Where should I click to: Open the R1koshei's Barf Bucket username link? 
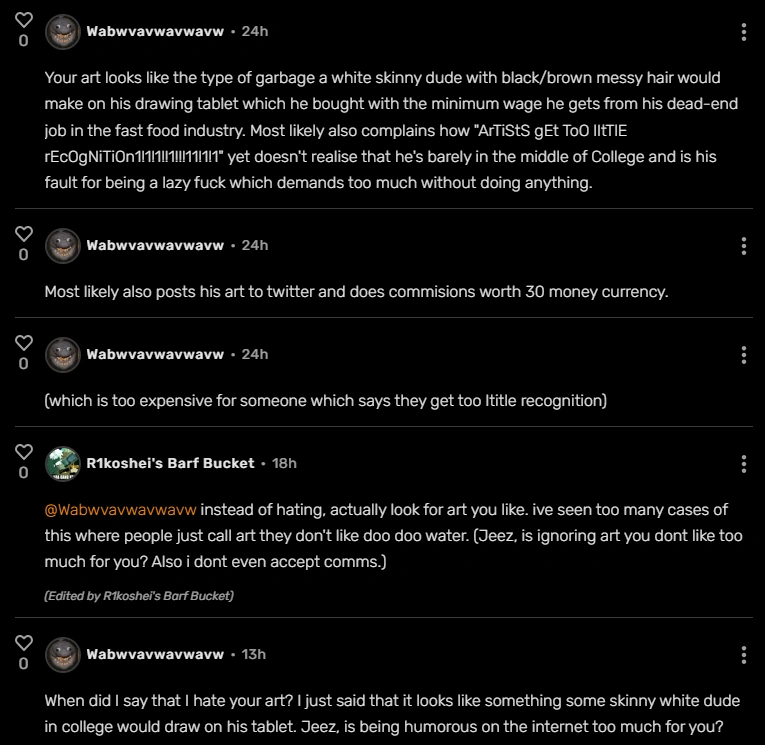coord(170,463)
